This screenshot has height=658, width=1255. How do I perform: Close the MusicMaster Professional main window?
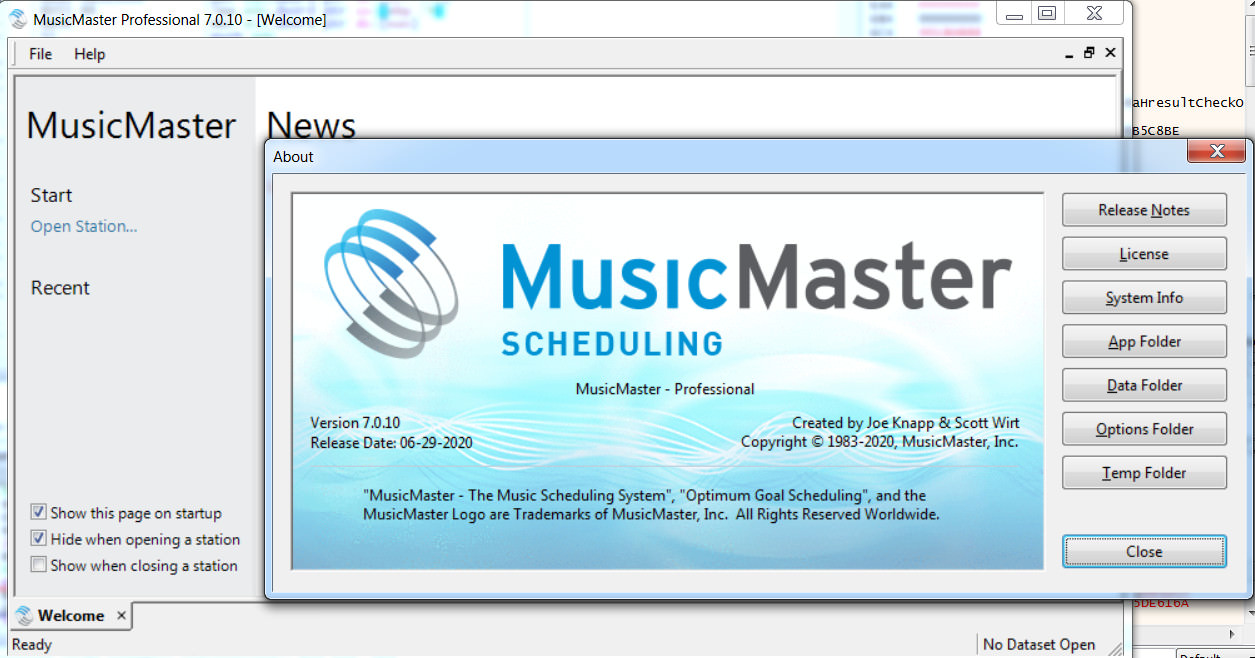coord(1093,13)
